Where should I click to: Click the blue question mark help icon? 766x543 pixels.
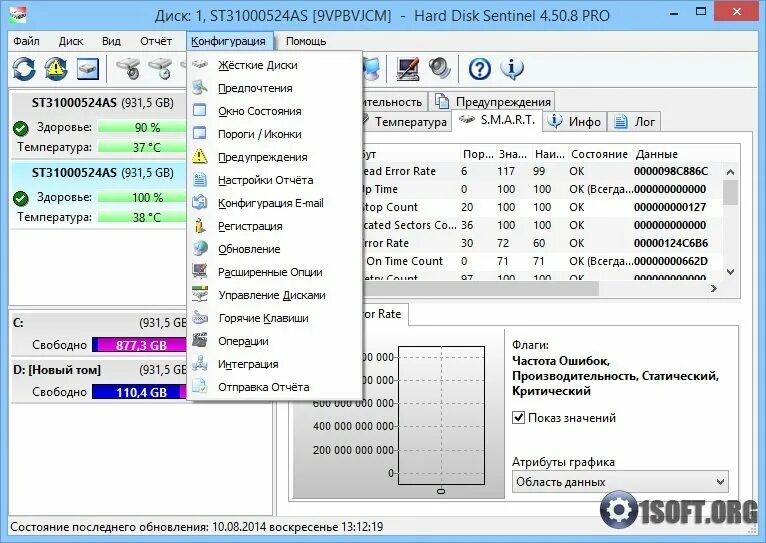click(x=480, y=69)
